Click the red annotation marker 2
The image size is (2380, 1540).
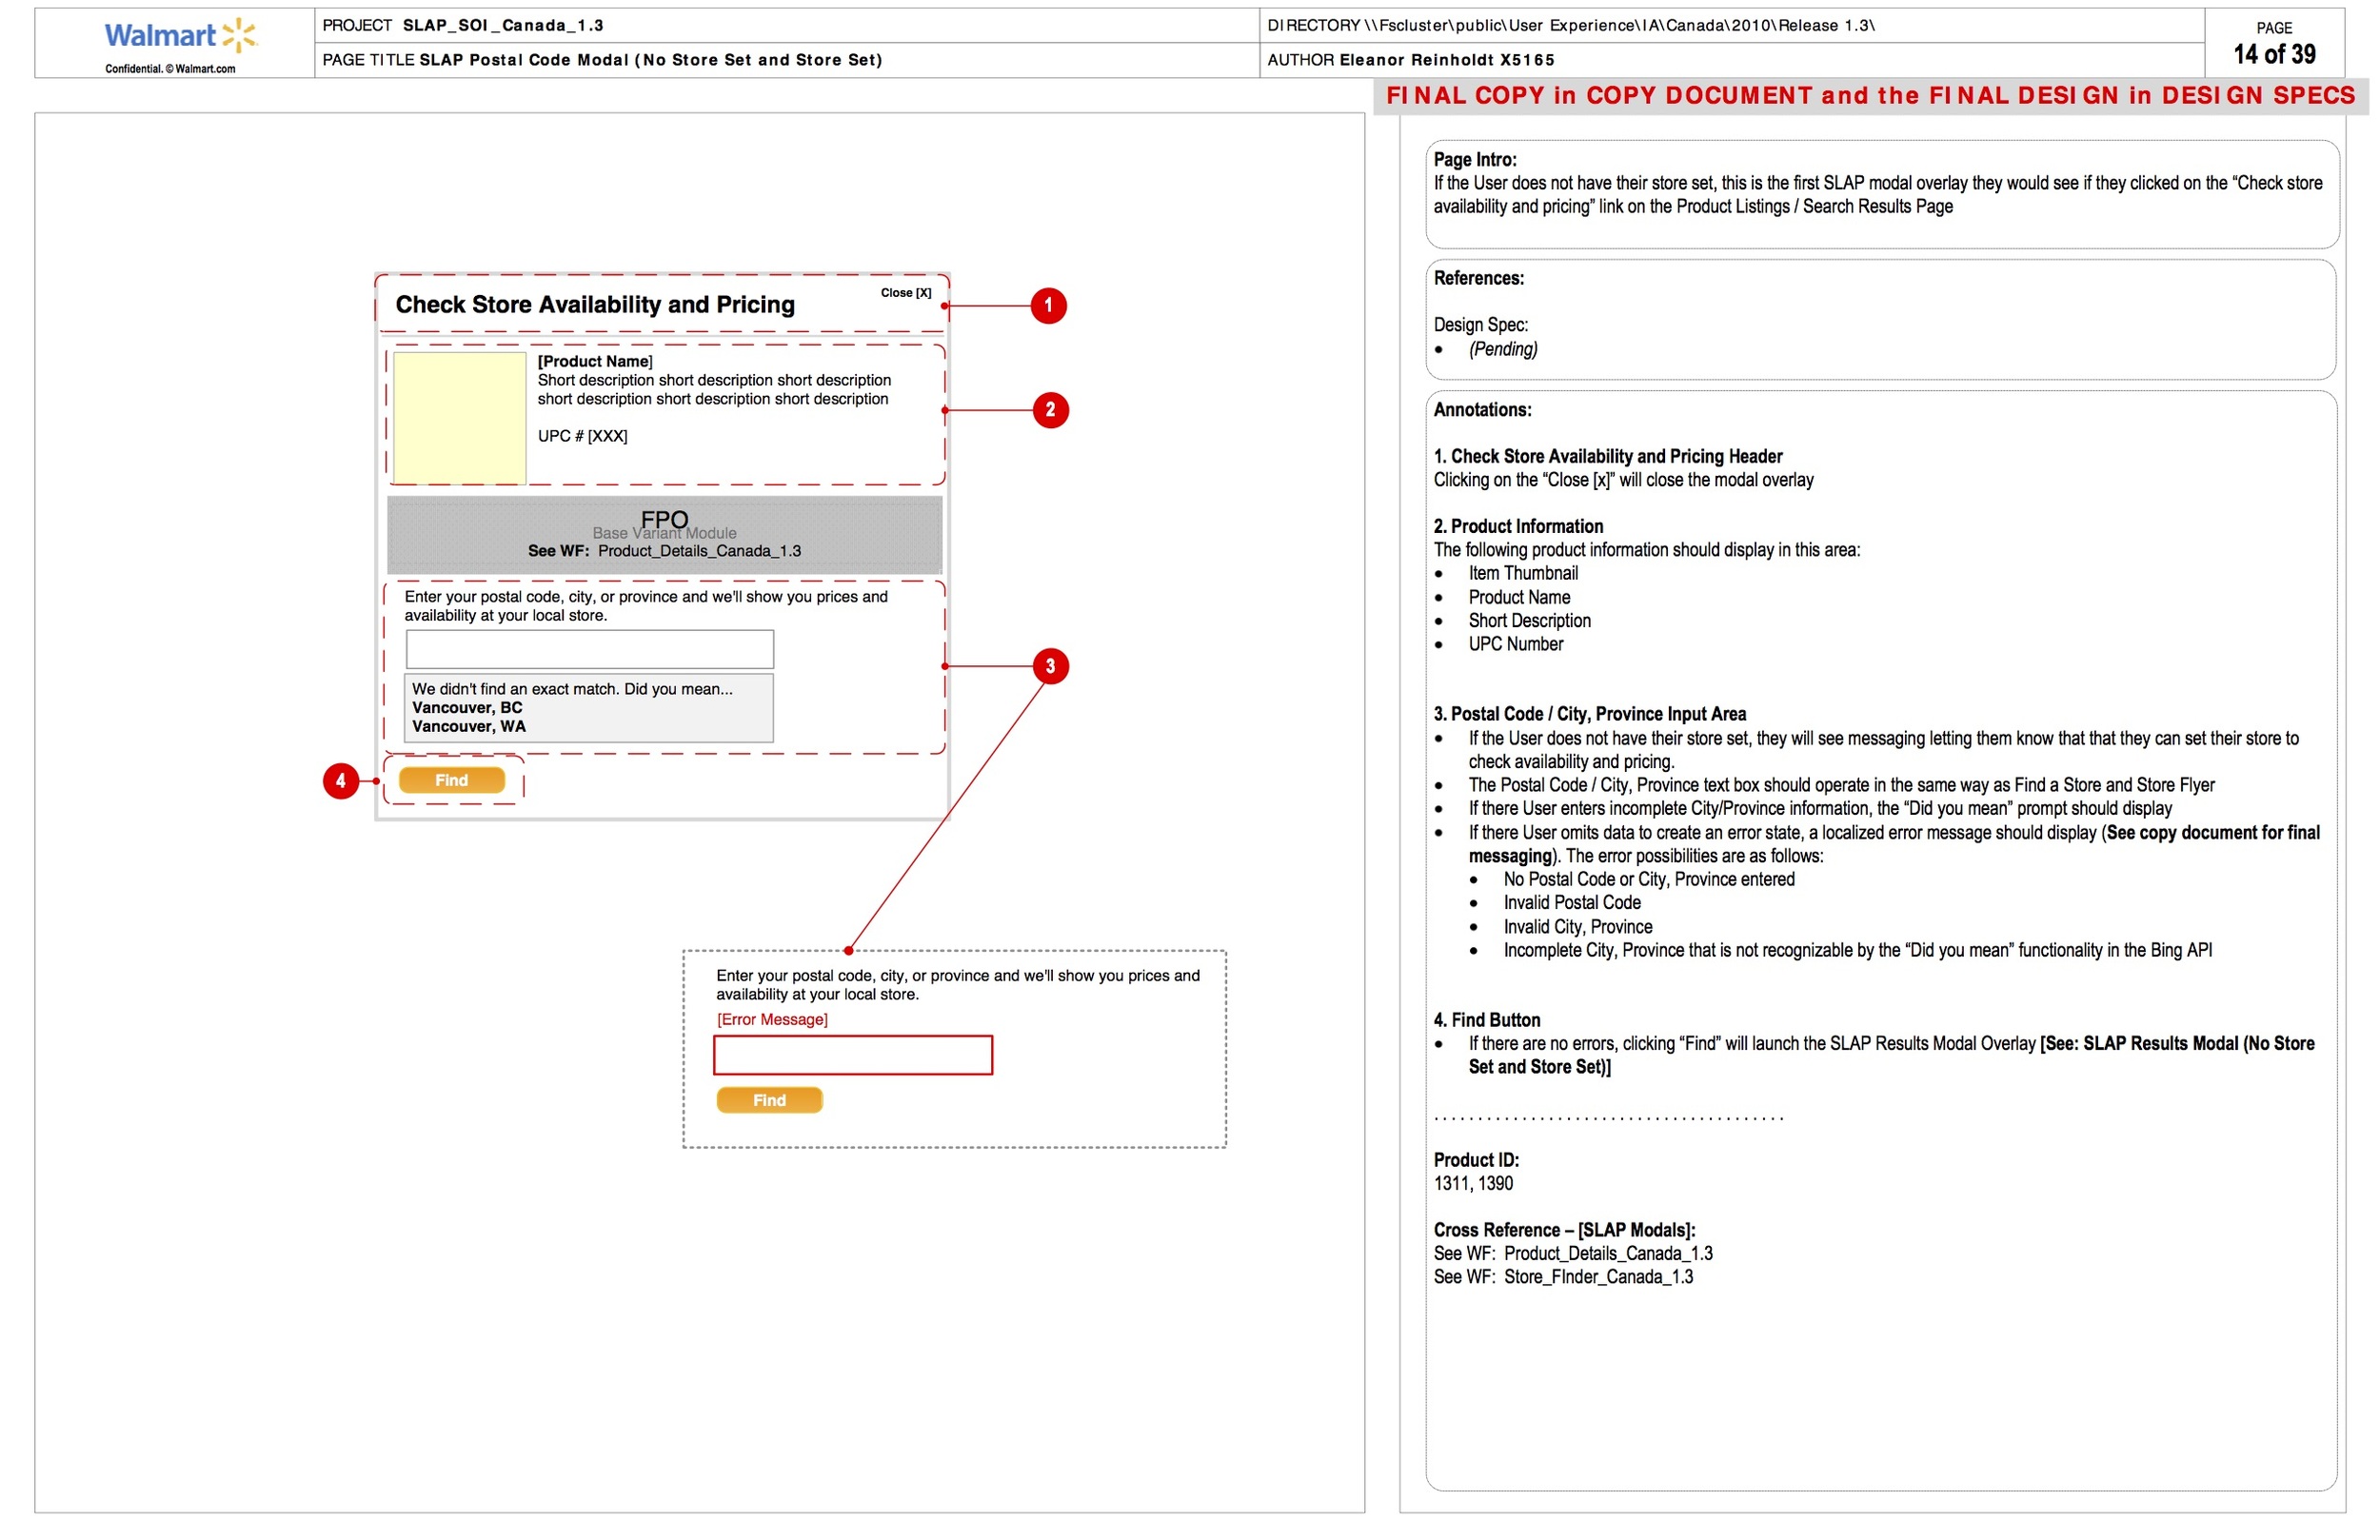coord(1050,410)
